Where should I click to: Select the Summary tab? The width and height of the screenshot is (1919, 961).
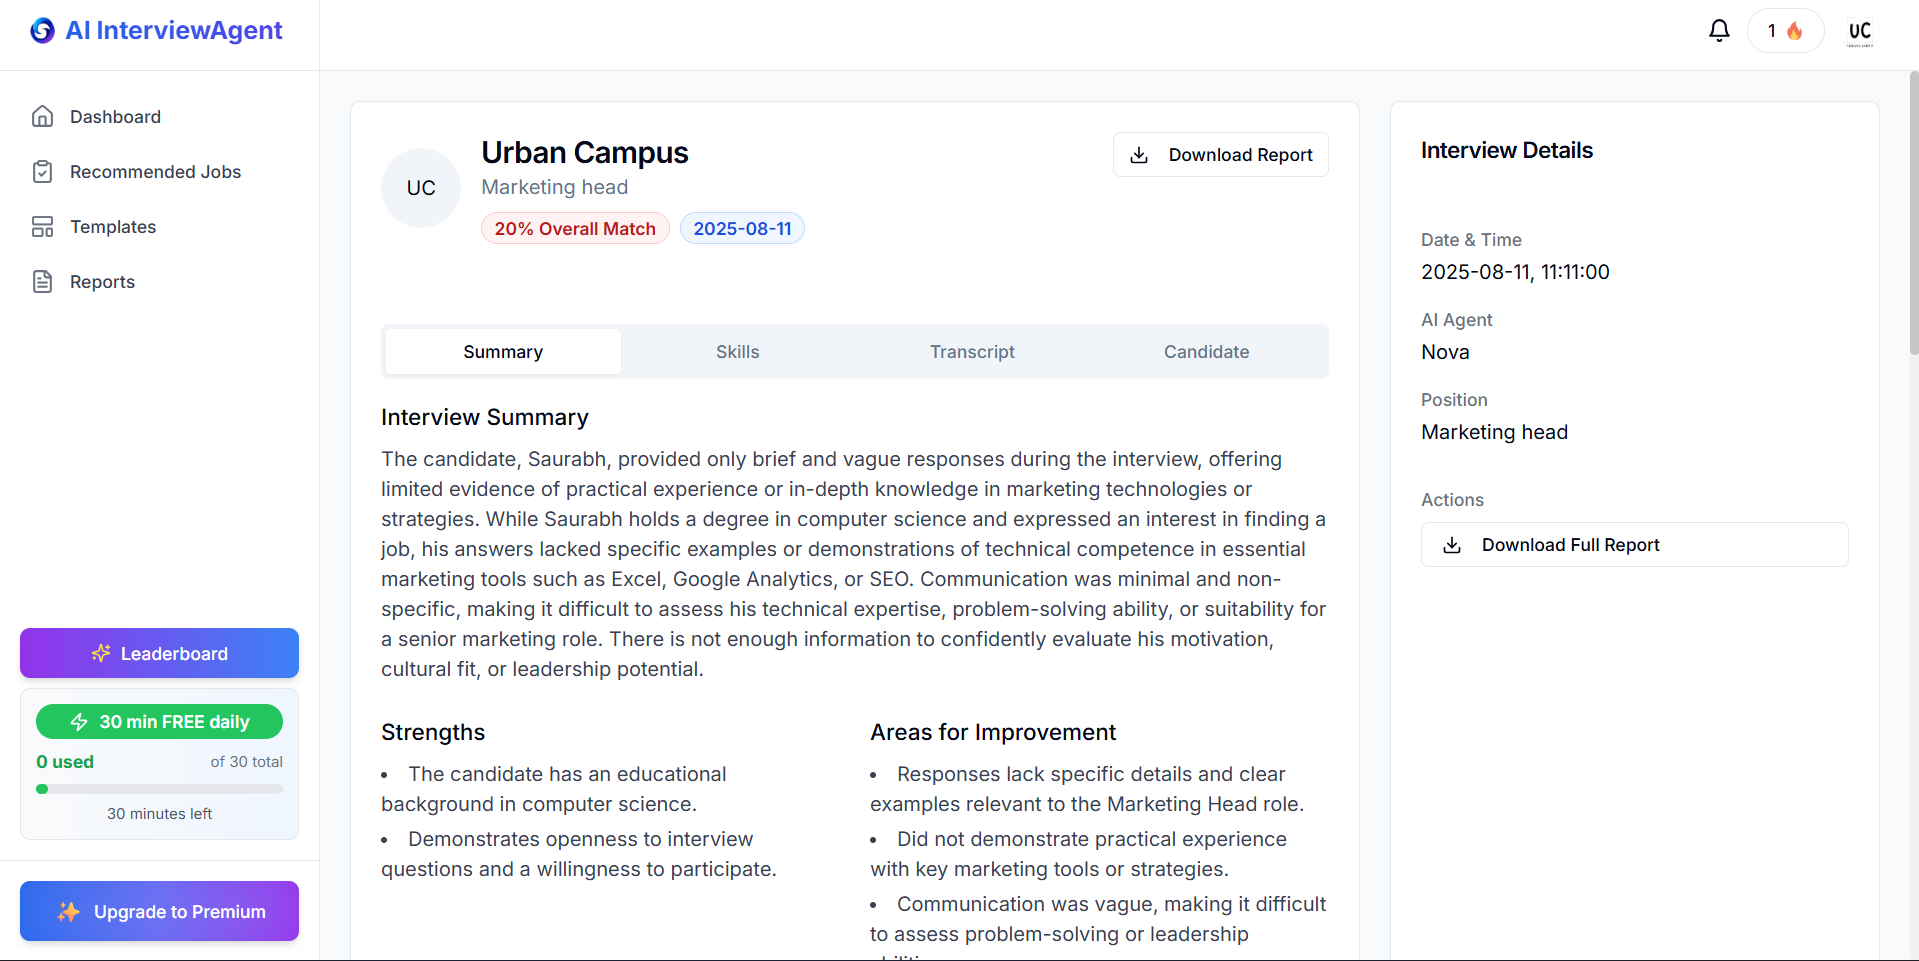point(503,352)
